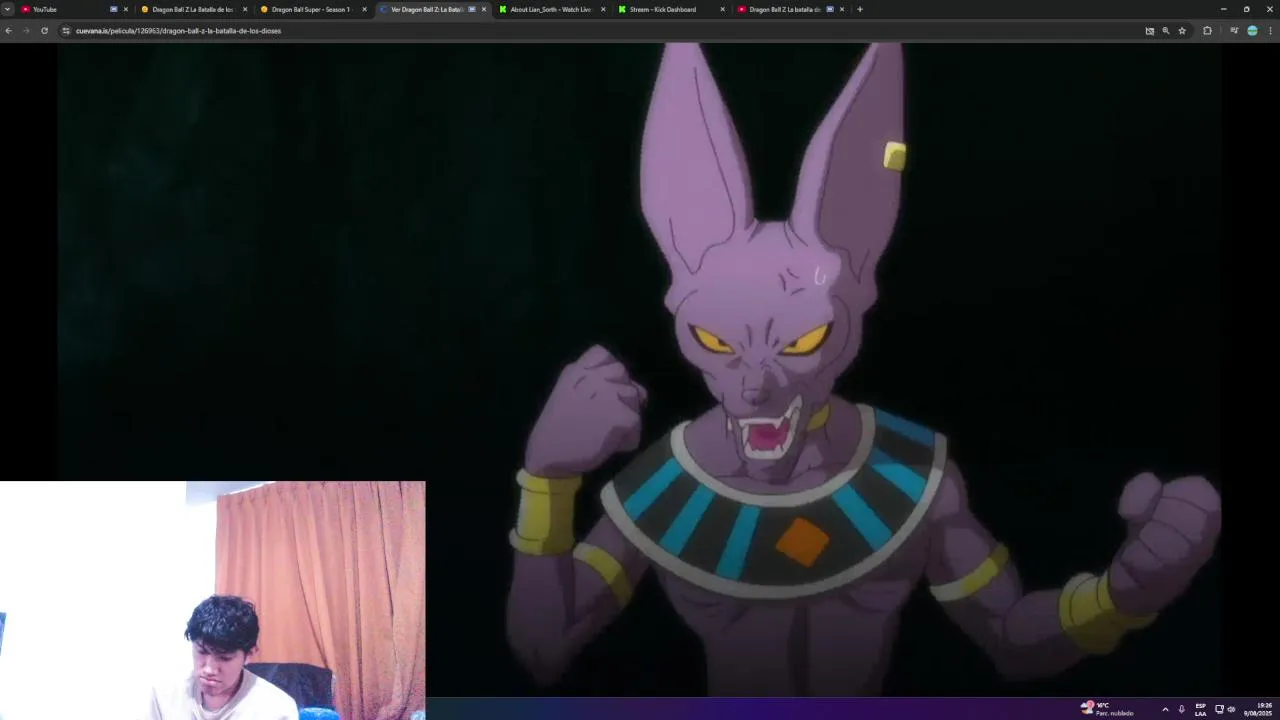Close the Stream - Kick Dashboard tab
Image resolution: width=1280 pixels, height=720 pixels.
[x=722, y=9]
